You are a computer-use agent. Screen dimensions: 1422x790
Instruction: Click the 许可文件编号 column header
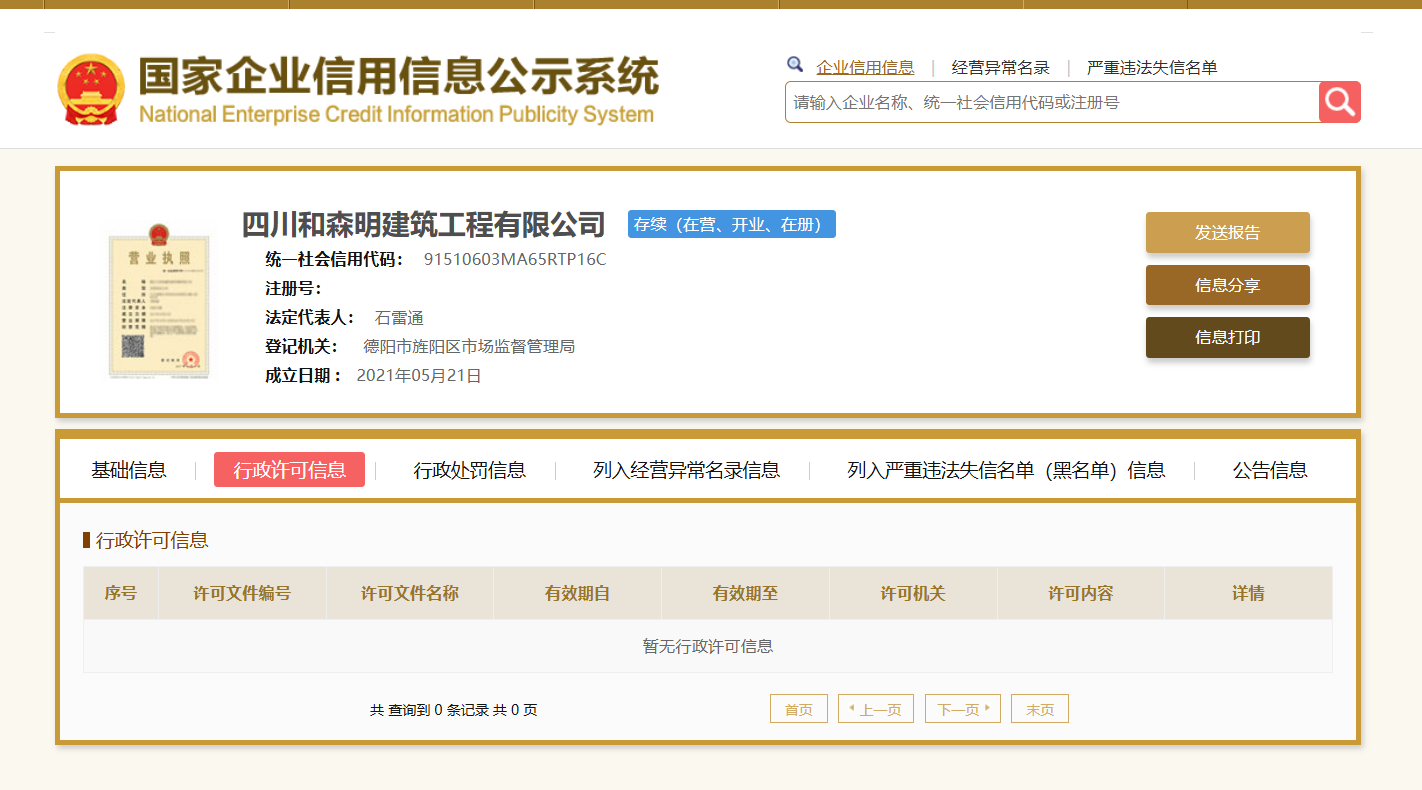pos(242,593)
